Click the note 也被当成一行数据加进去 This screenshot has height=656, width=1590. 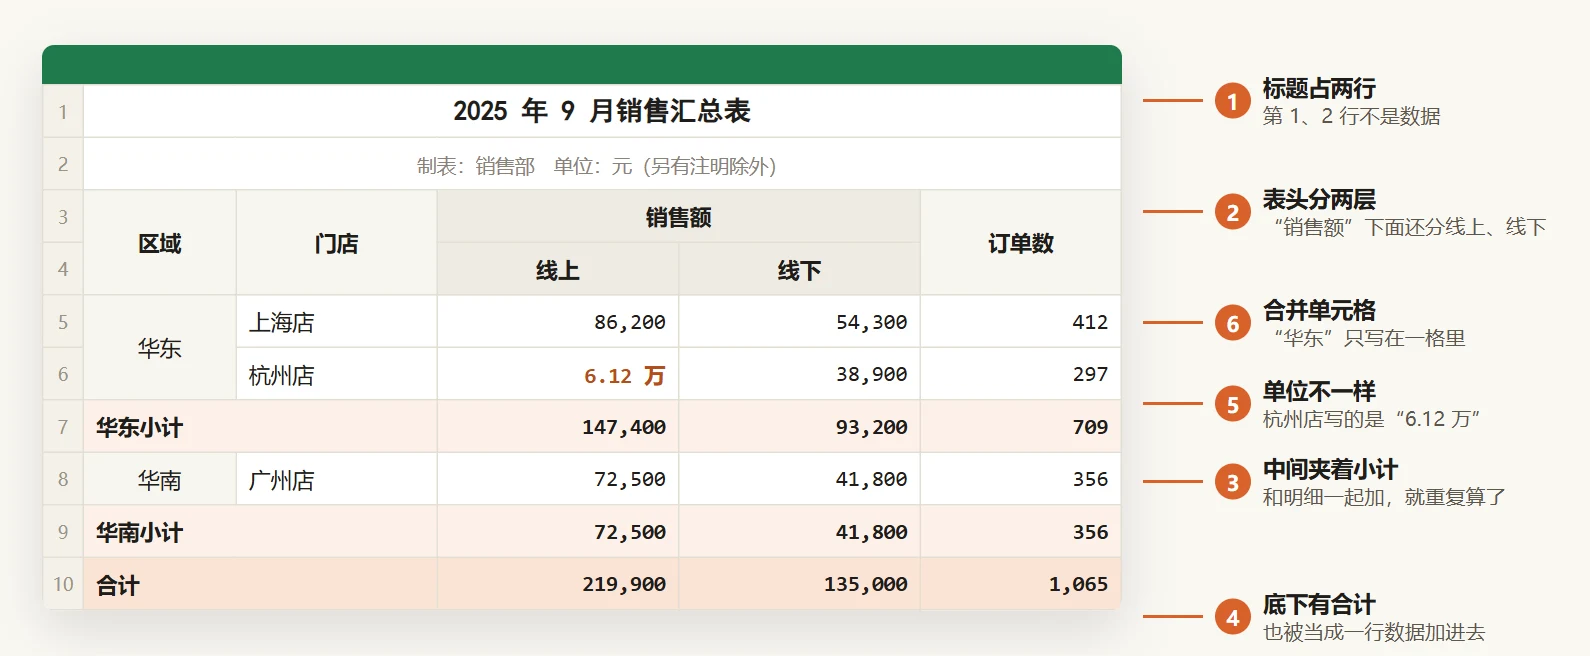click(x=1374, y=632)
